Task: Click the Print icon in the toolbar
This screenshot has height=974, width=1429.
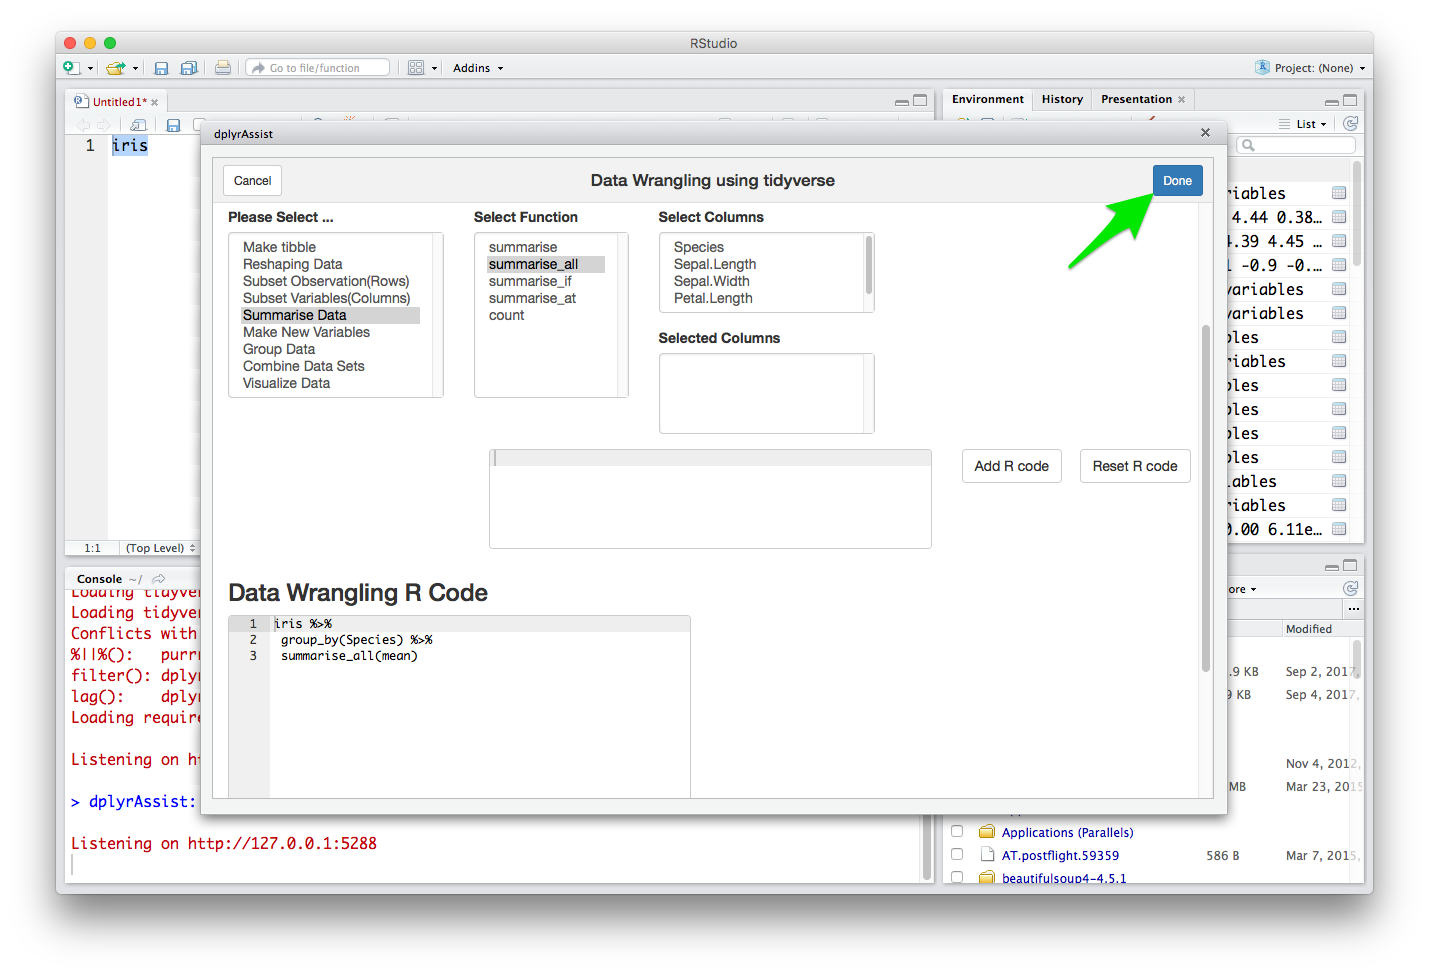Action: pos(223,68)
